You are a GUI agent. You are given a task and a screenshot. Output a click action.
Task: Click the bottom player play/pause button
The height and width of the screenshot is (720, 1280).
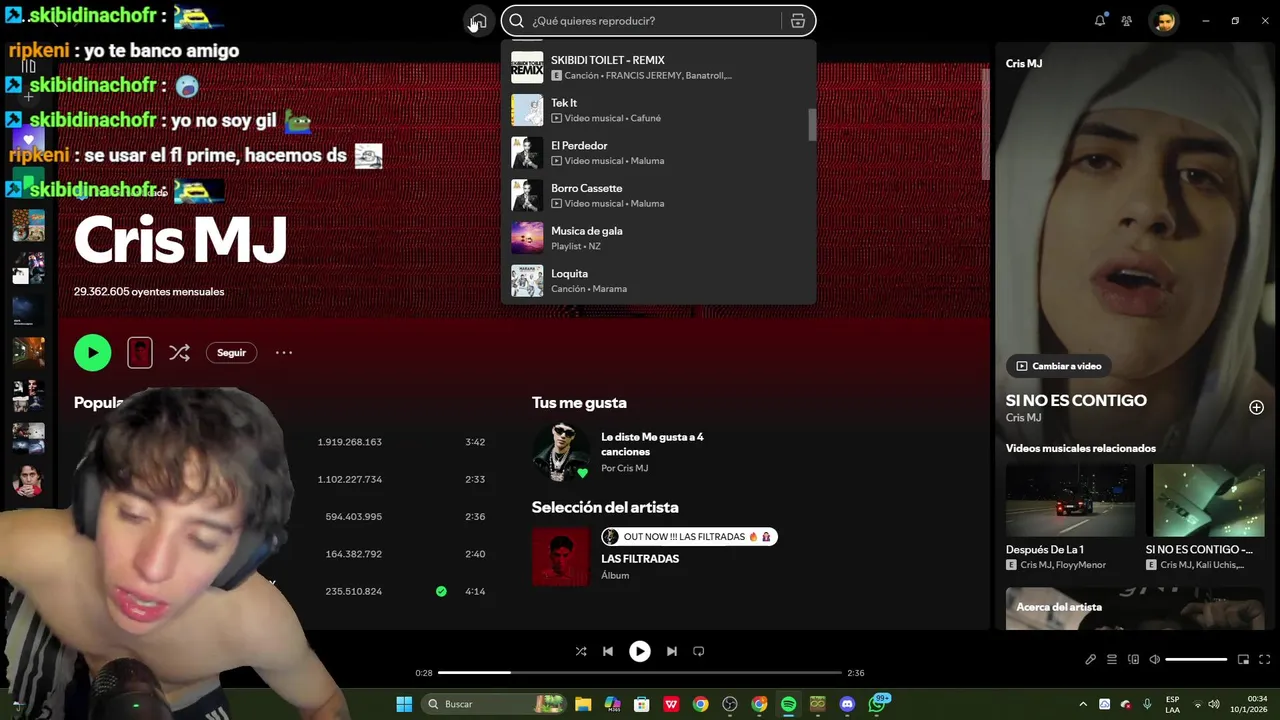[x=640, y=651]
